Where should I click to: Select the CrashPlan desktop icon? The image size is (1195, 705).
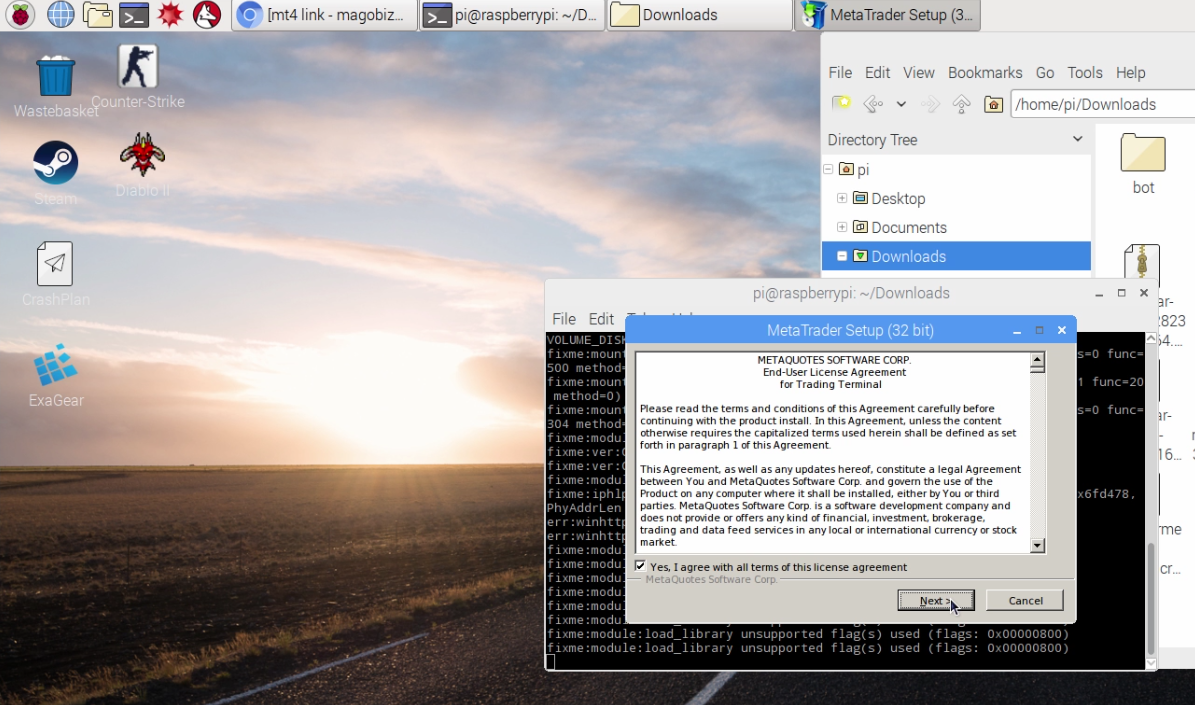click(x=56, y=274)
